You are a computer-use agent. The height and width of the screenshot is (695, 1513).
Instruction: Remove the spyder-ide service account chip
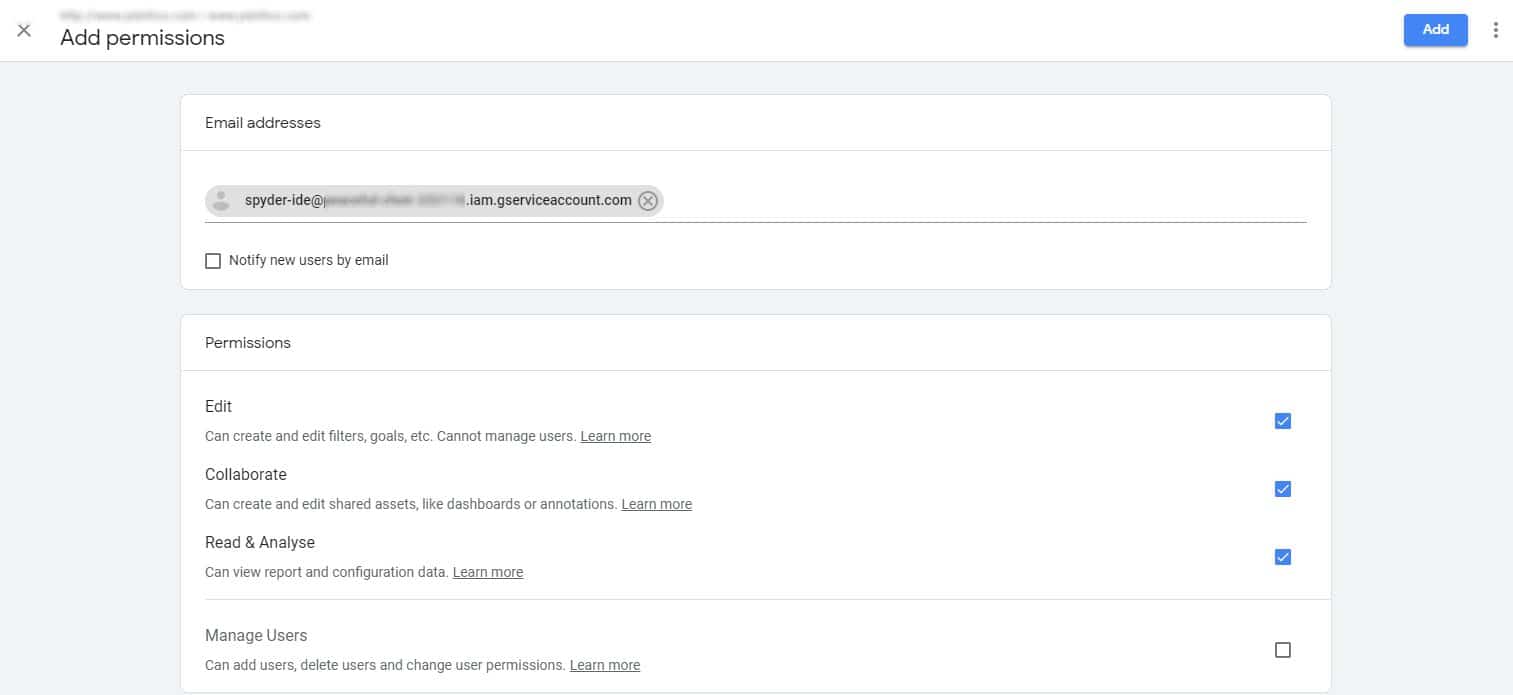[647, 200]
